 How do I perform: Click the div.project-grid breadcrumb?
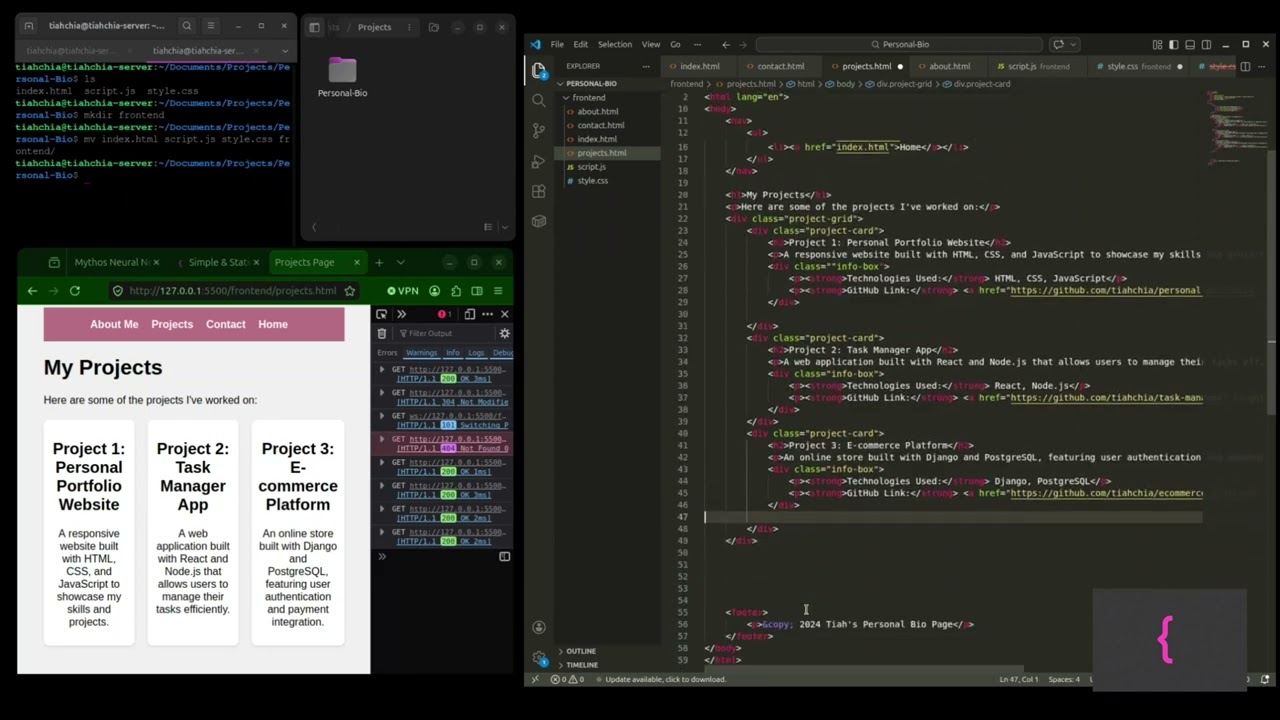(904, 84)
